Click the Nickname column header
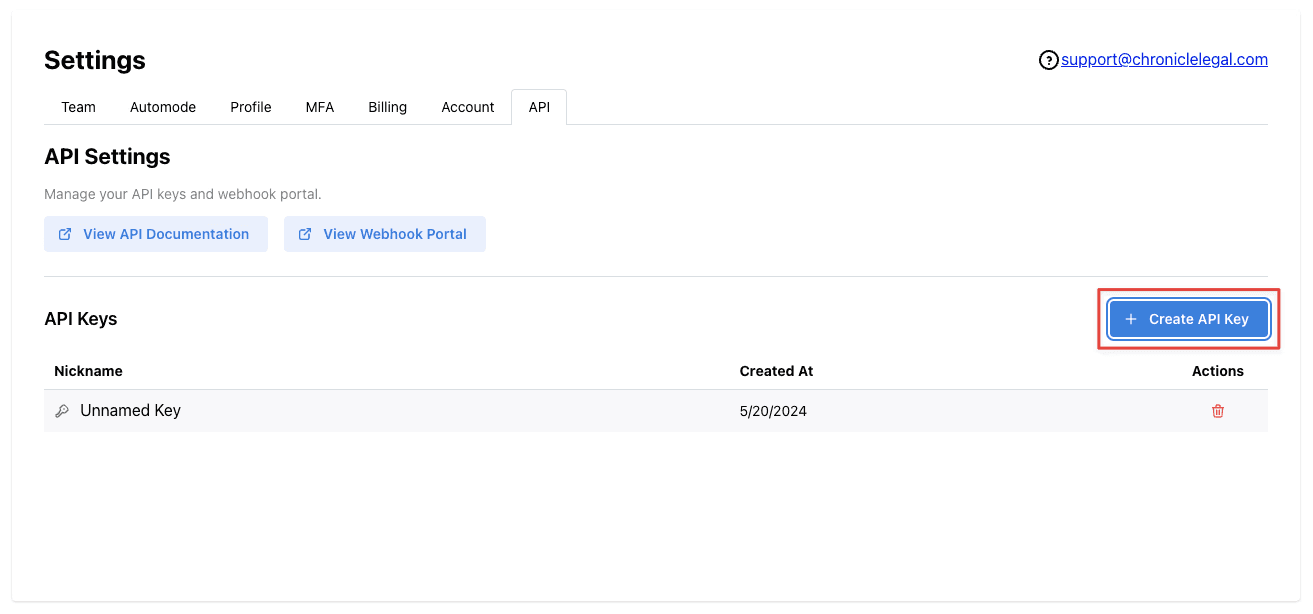1313x614 pixels. [88, 370]
